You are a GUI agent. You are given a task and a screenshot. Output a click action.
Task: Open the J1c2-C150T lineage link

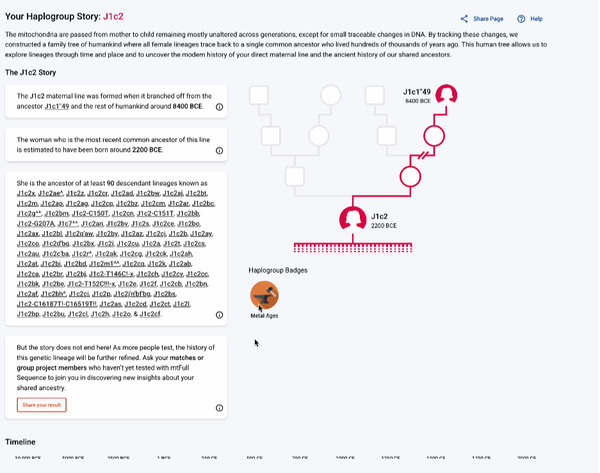(90, 214)
